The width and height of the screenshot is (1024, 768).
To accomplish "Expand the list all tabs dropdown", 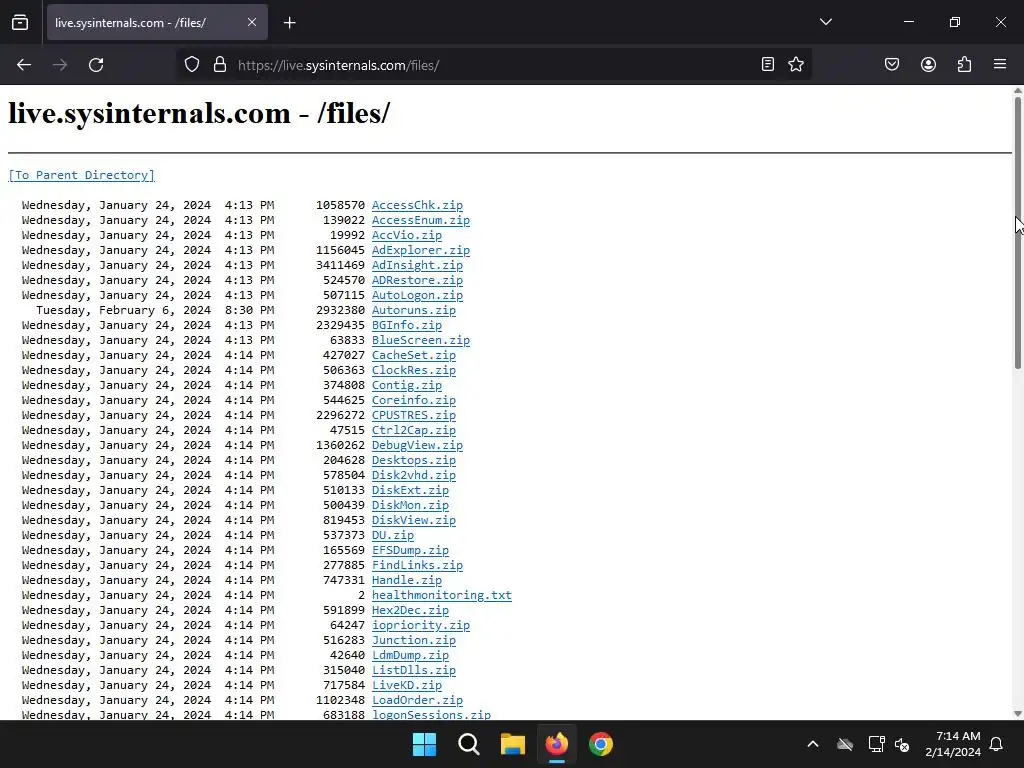I will click(826, 22).
